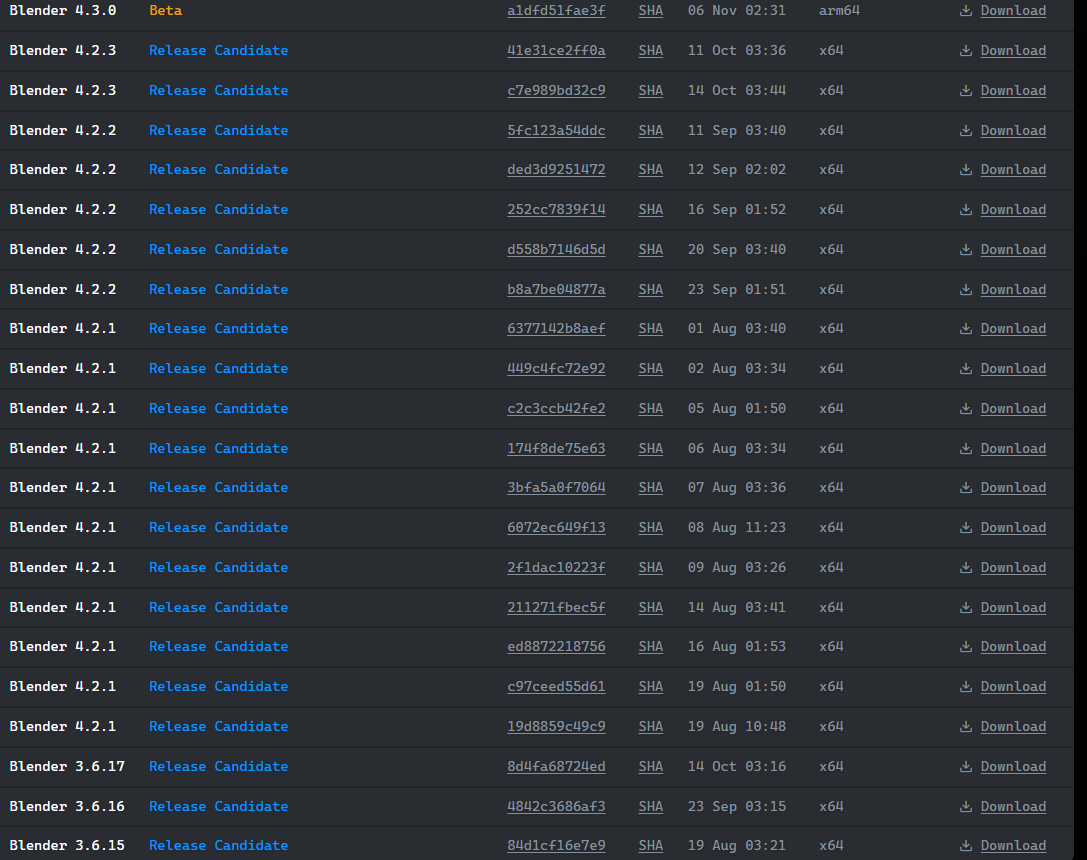The image size is (1087, 860).
Task: Click download icon for build 5fc123a54ddc
Action: [x=966, y=130]
